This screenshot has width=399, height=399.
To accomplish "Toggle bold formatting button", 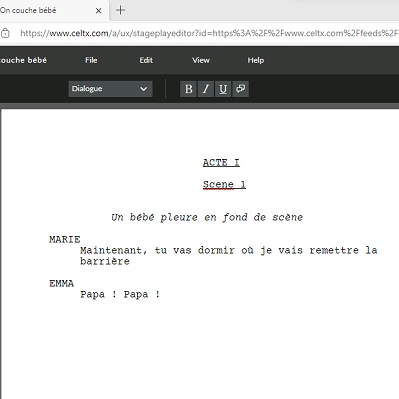I will [188, 89].
